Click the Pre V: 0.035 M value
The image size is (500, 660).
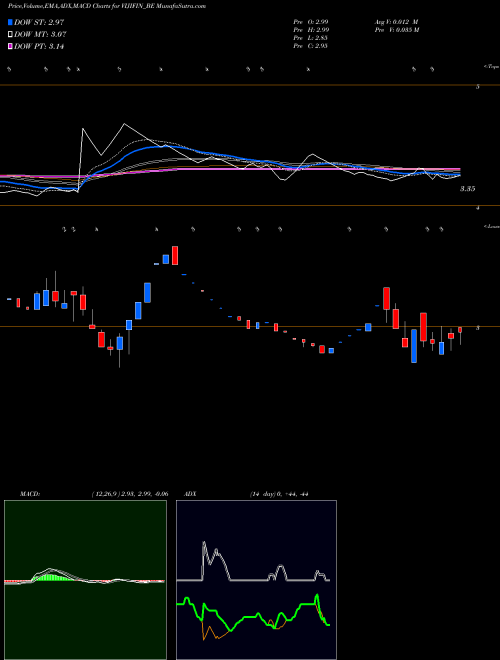point(396,30)
